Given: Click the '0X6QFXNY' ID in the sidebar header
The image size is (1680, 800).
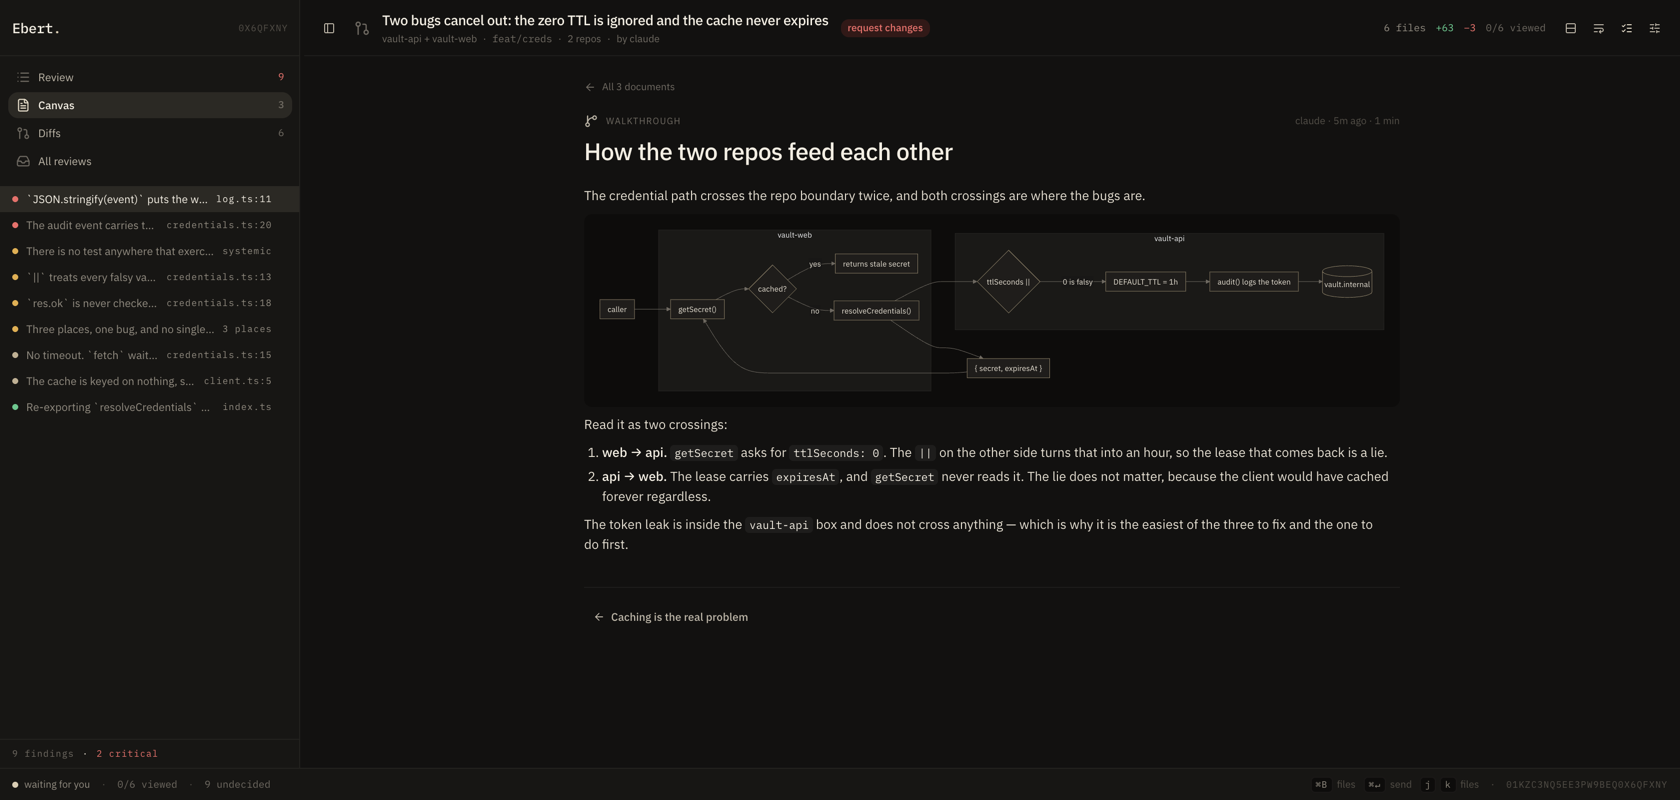Looking at the screenshot, I should pos(263,28).
